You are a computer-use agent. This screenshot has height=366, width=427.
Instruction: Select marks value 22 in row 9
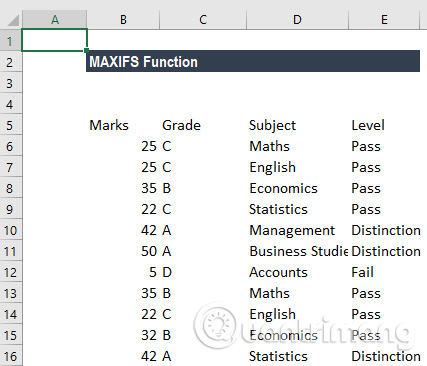[x=123, y=209]
